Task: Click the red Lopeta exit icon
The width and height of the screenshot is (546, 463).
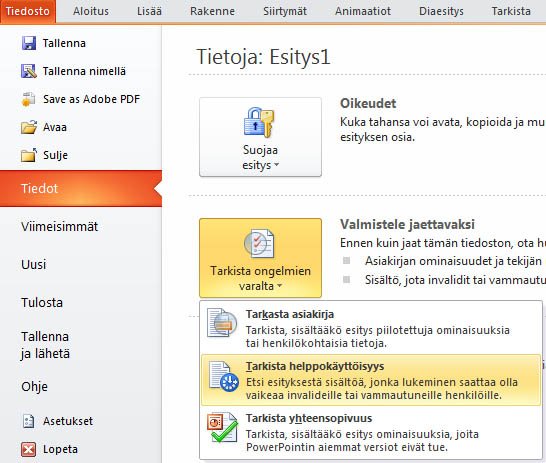Action: (29, 449)
